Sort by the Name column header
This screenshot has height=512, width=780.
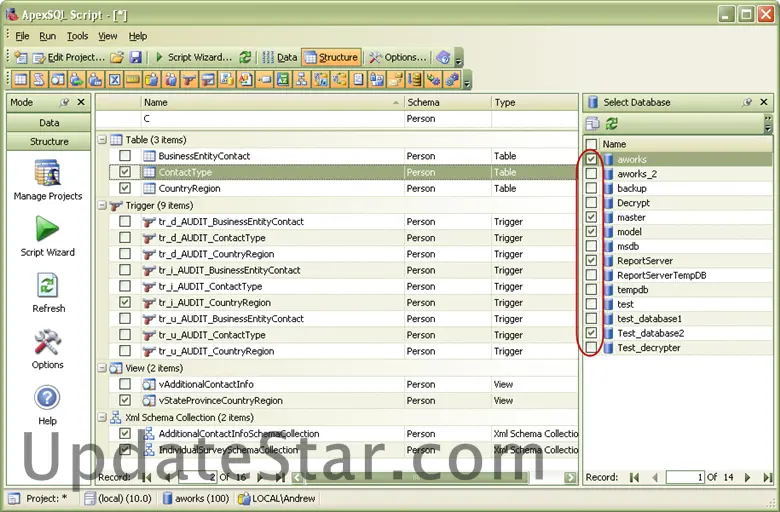pyautogui.click(x=272, y=102)
